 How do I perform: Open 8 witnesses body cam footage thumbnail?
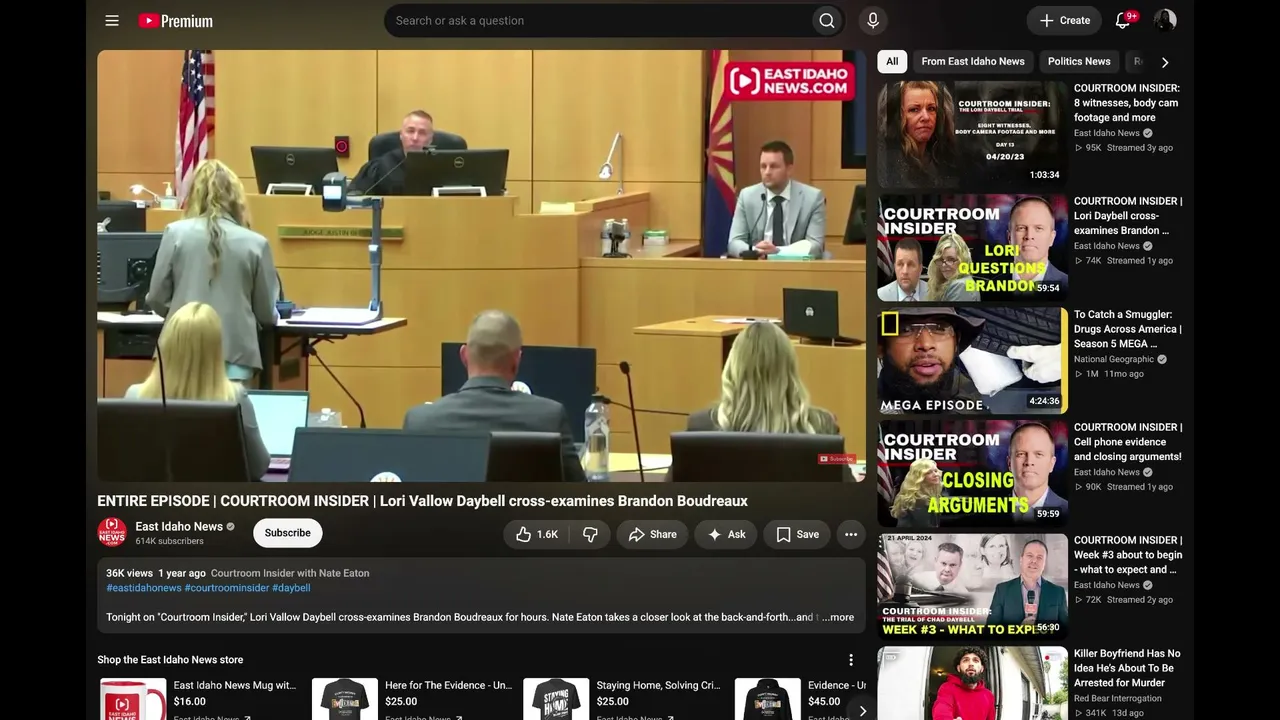coord(972,134)
